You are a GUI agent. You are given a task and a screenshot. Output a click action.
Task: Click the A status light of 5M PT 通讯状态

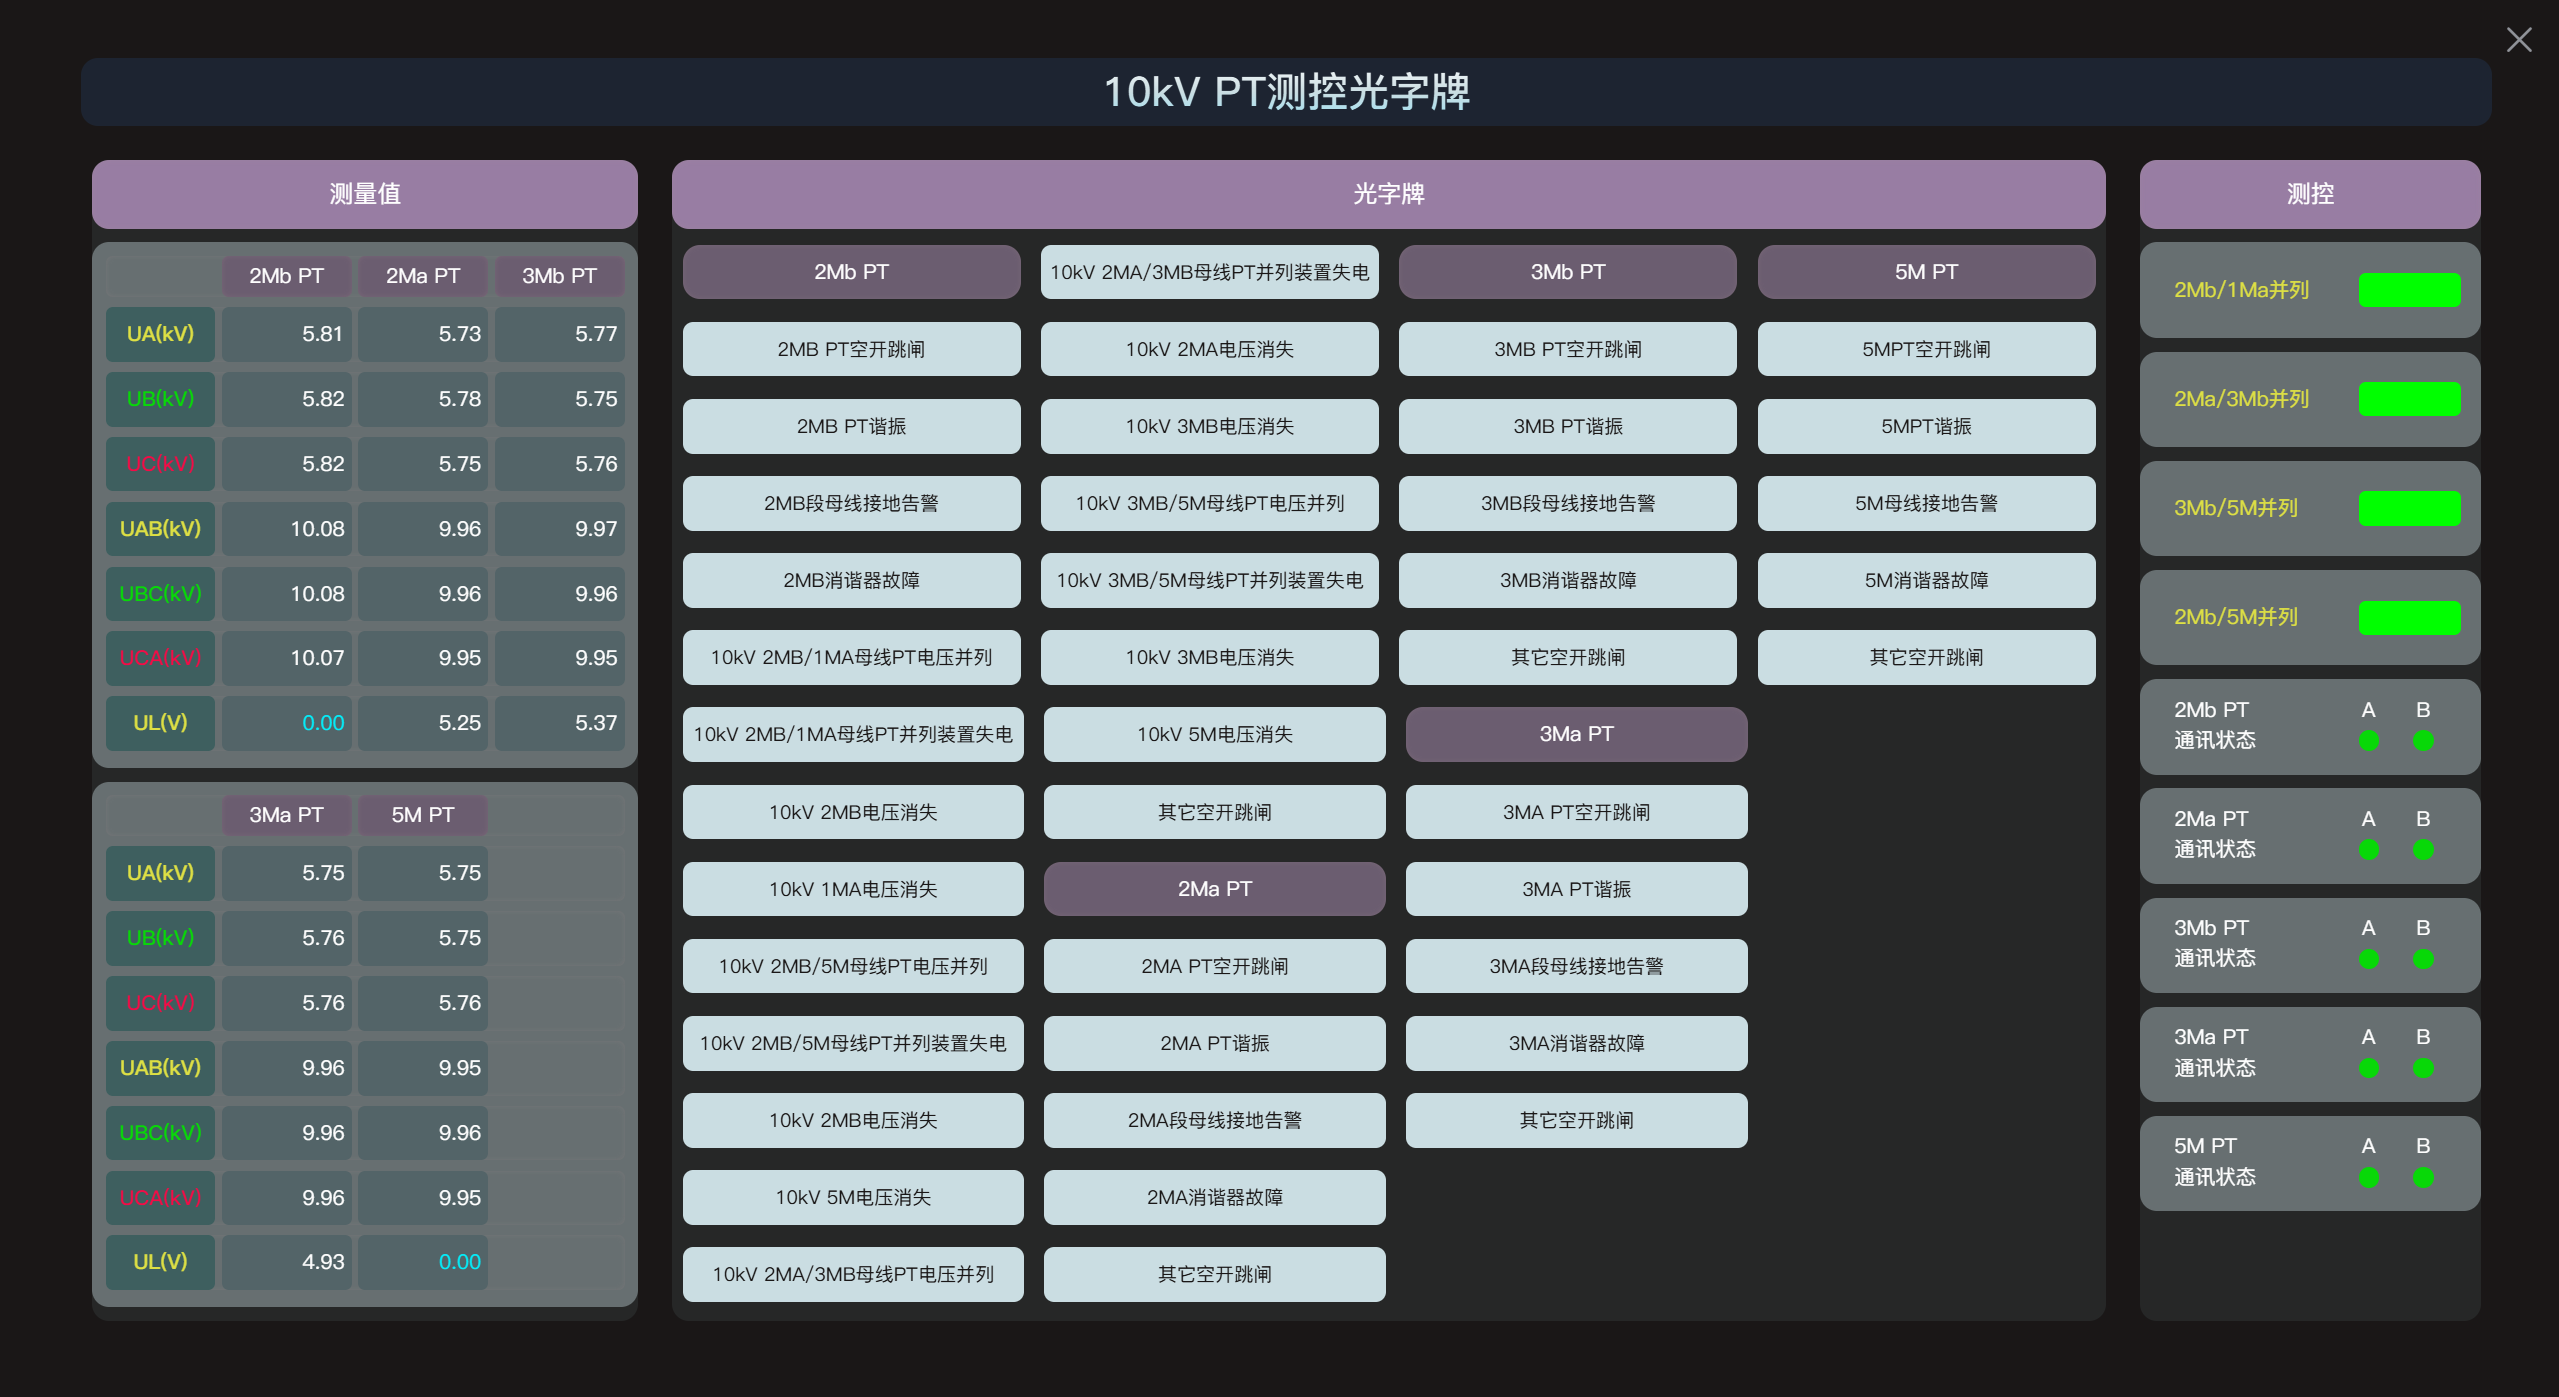tap(2367, 1176)
